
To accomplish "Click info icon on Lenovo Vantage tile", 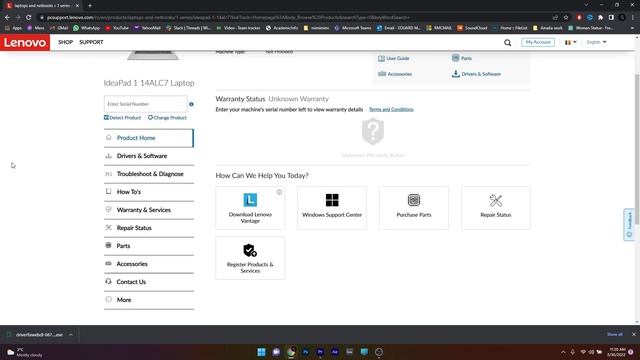I will [279, 192].
